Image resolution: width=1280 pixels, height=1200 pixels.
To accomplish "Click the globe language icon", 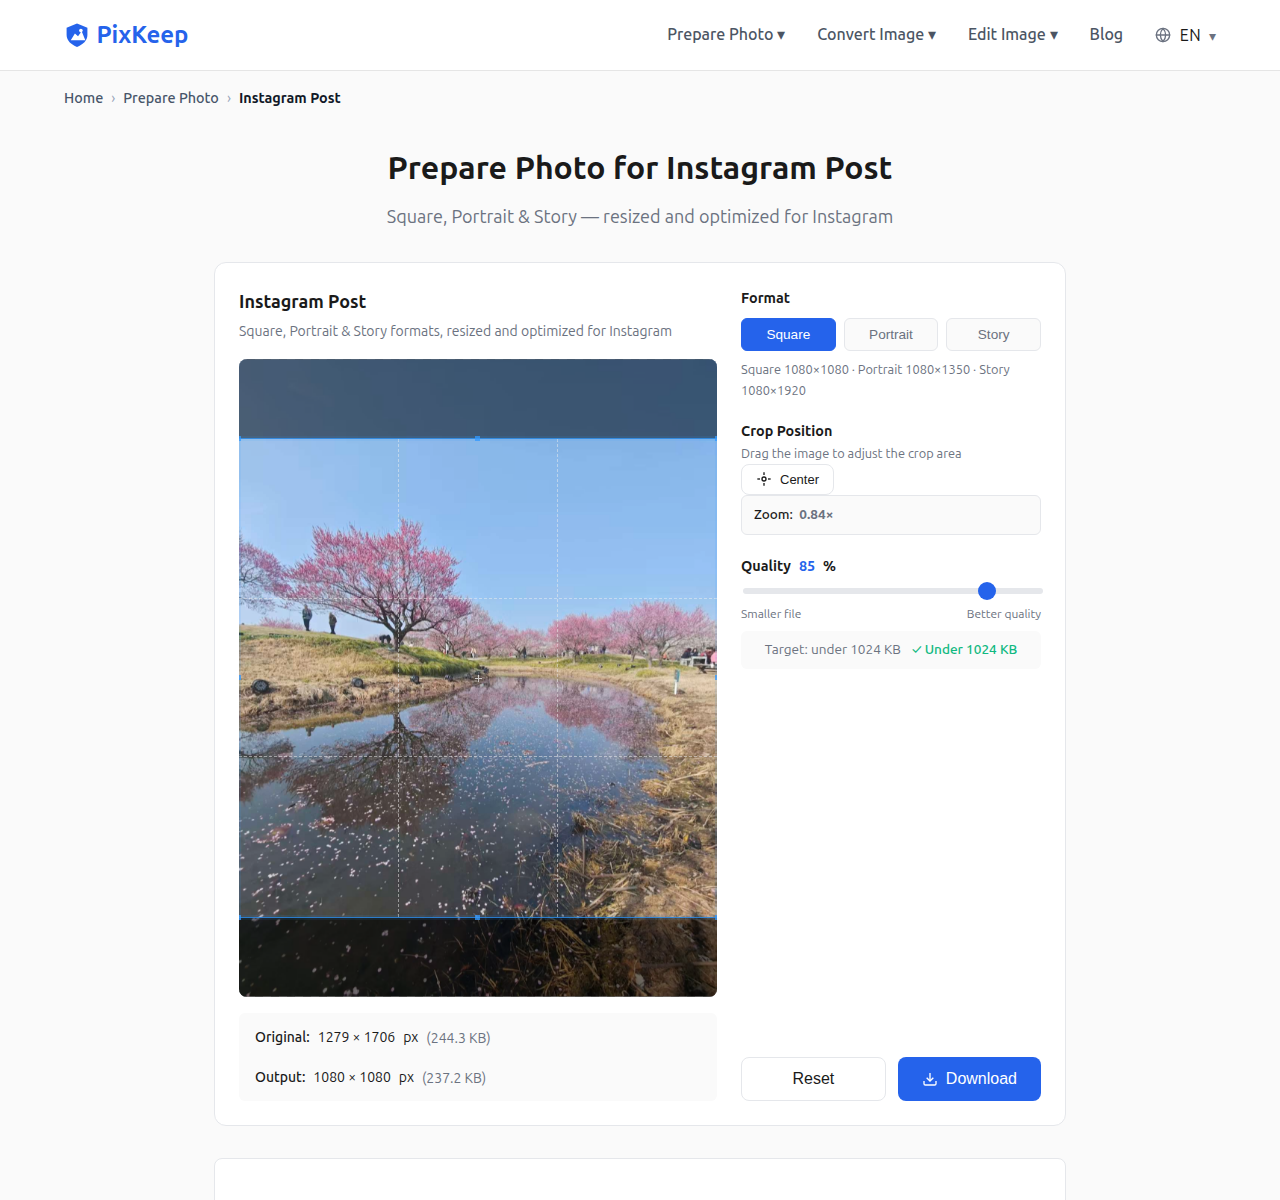I will coord(1163,35).
